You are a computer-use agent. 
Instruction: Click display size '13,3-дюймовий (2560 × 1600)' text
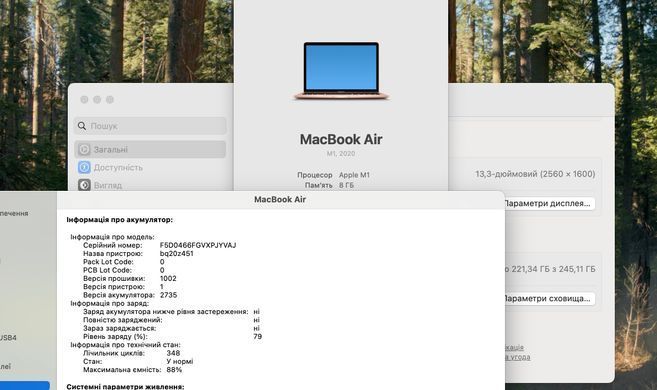coord(535,174)
